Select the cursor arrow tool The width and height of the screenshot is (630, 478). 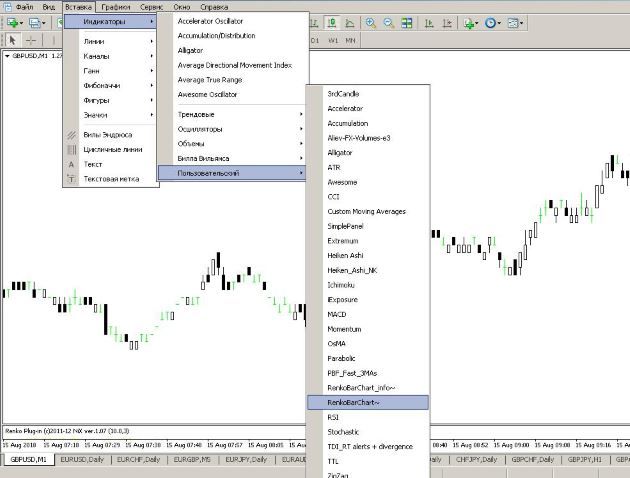coord(12,40)
